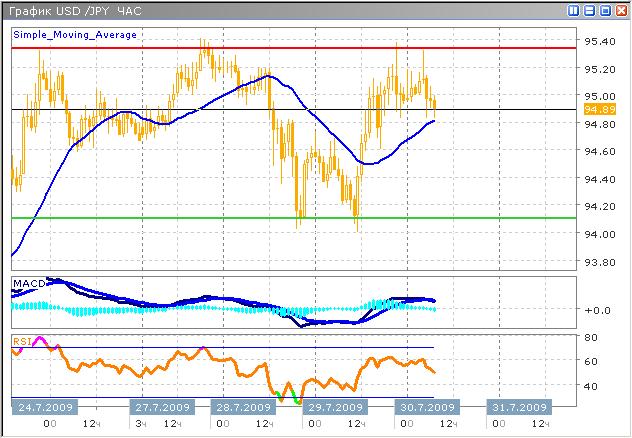Image resolution: width=632 pixels, height=438 pixels.
Task: Select the RSI indicator label
Action: pos(22,341)
